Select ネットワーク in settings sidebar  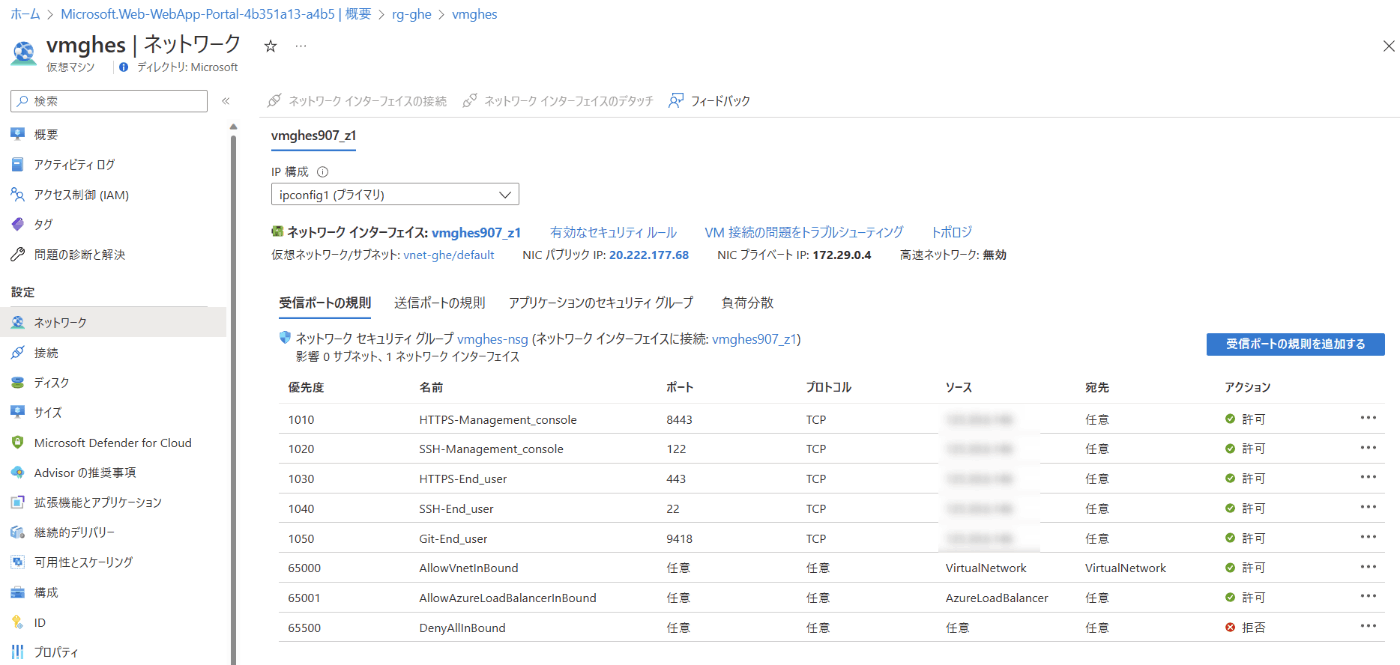(60, 322)
